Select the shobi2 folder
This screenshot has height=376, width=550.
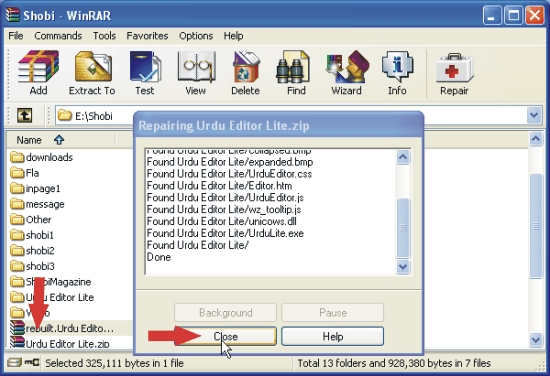click(32, 251)
